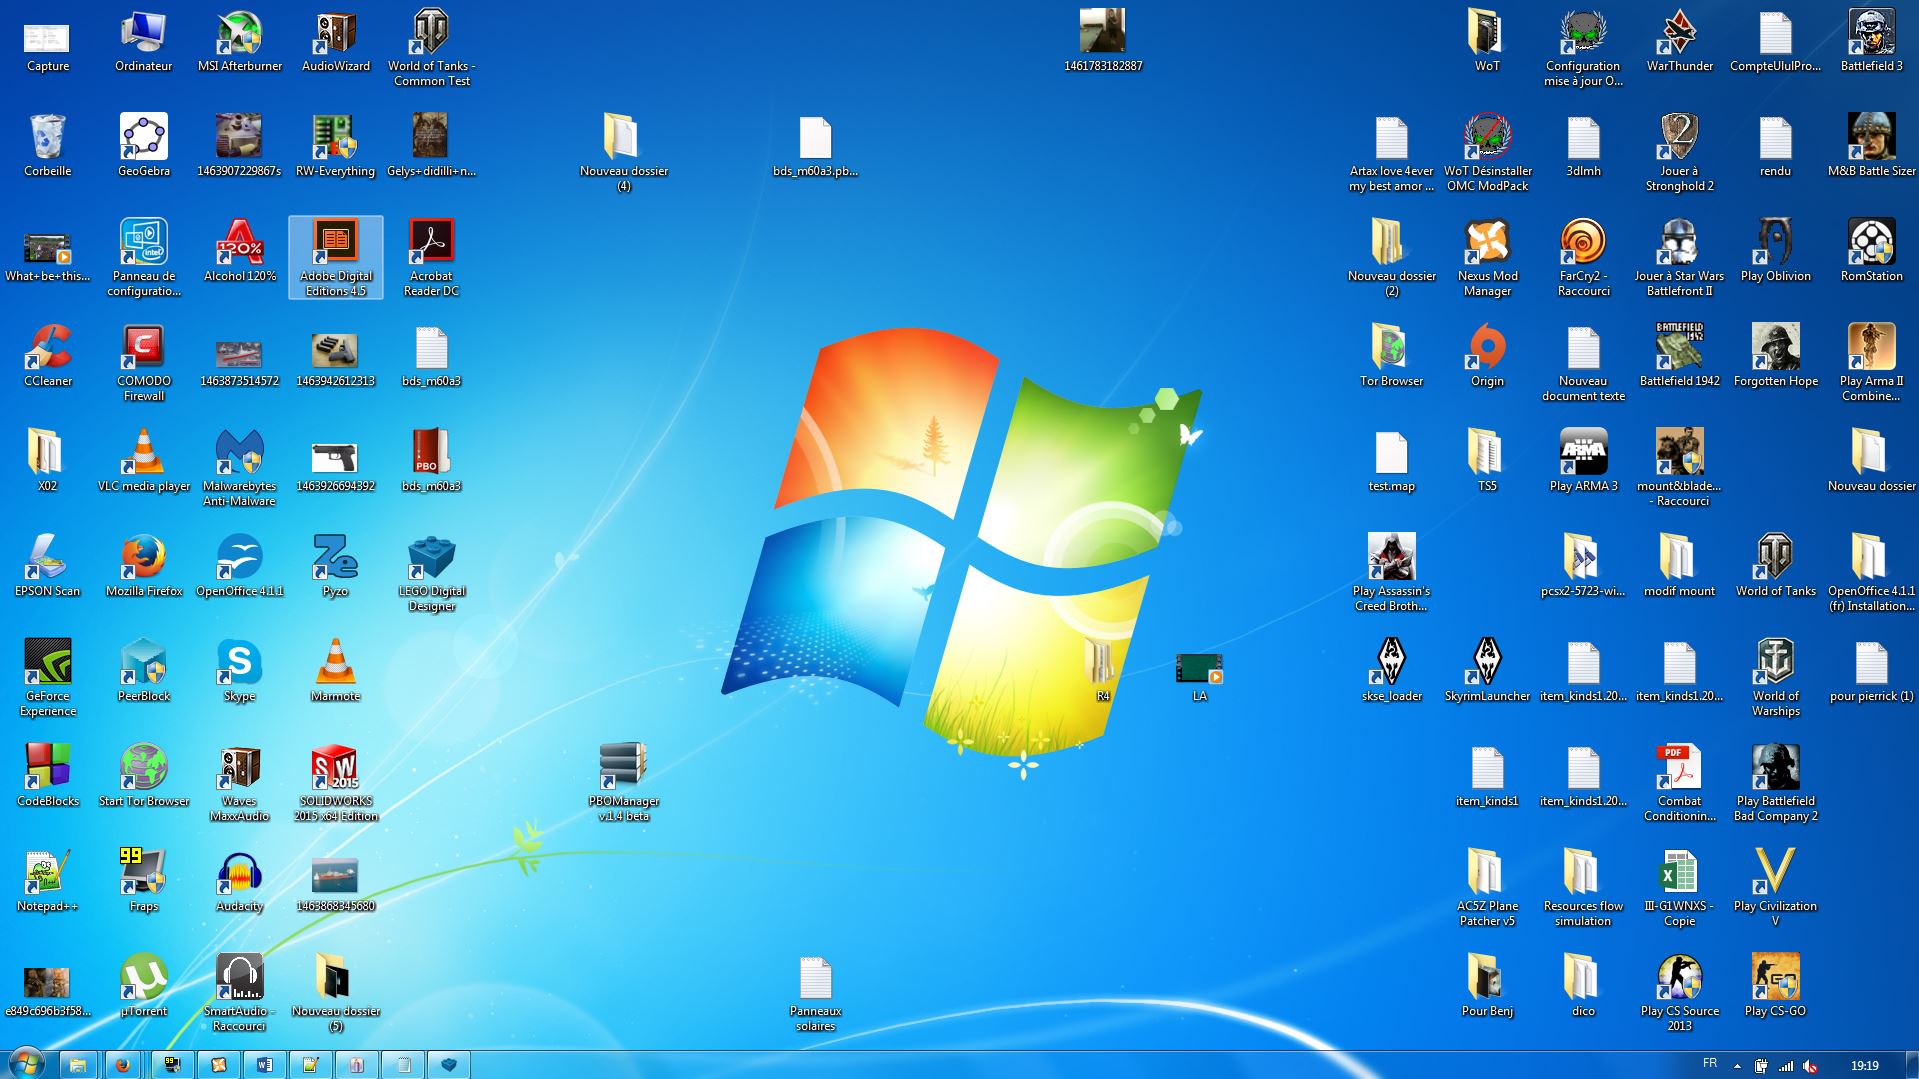The width and height of the screenshot is (1919, 1079).
Task: Select the Play Oblivion desktop icon
Action: 1776,252
